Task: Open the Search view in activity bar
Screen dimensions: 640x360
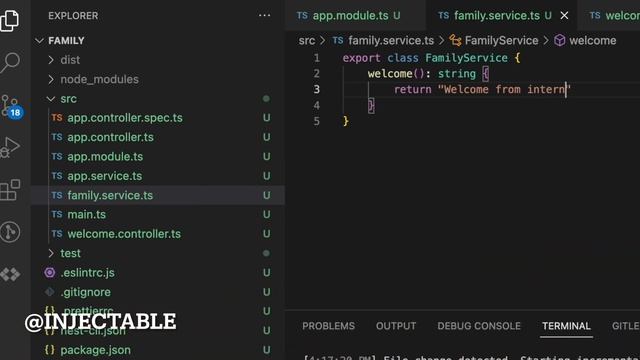Action: [10, 63]
